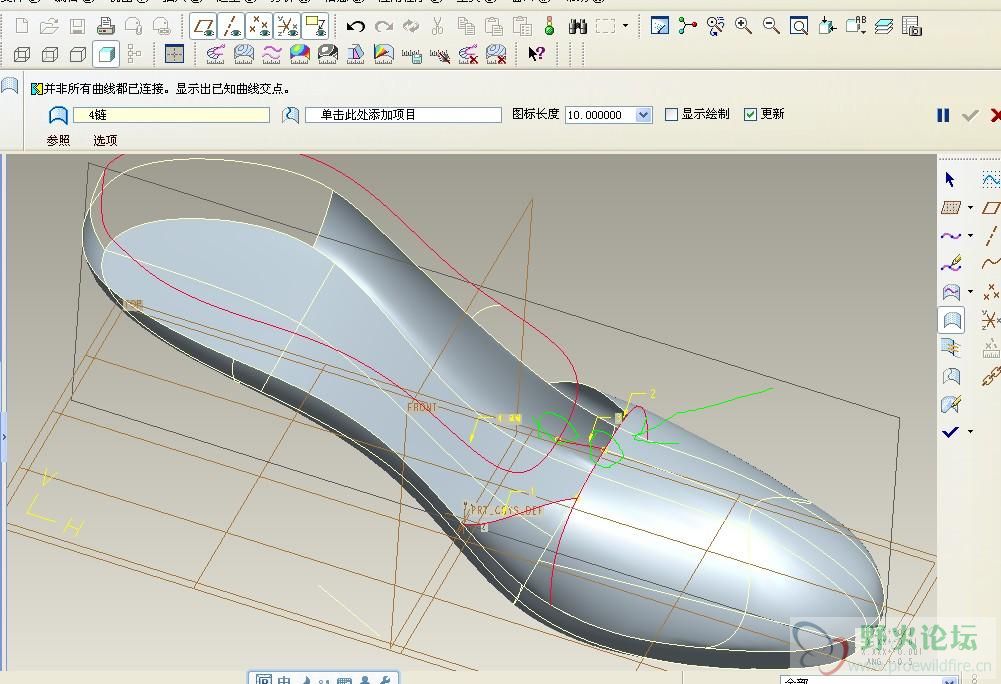This screenshot has width=1001, height=684.
Task: Switch to wireframe display style
Action: [x=22, y=54]
